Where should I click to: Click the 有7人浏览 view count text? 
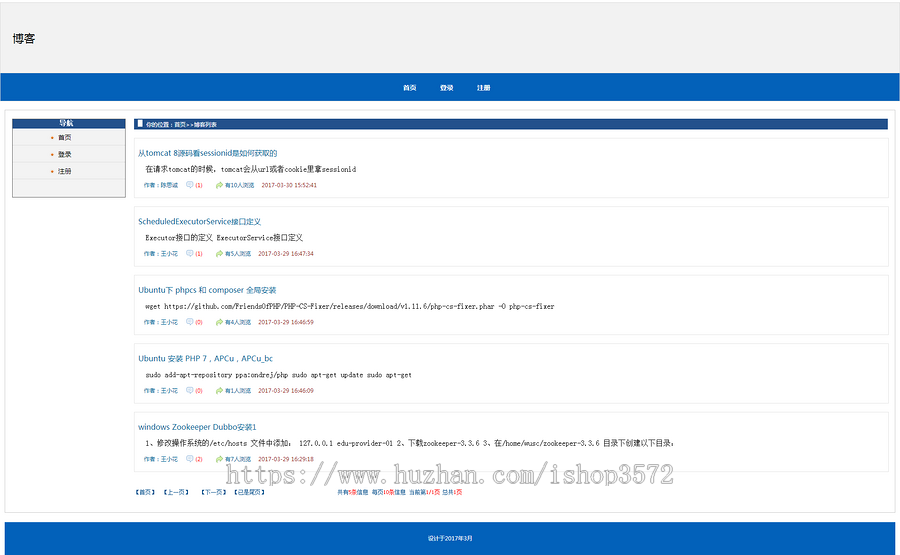click(238, 459)
